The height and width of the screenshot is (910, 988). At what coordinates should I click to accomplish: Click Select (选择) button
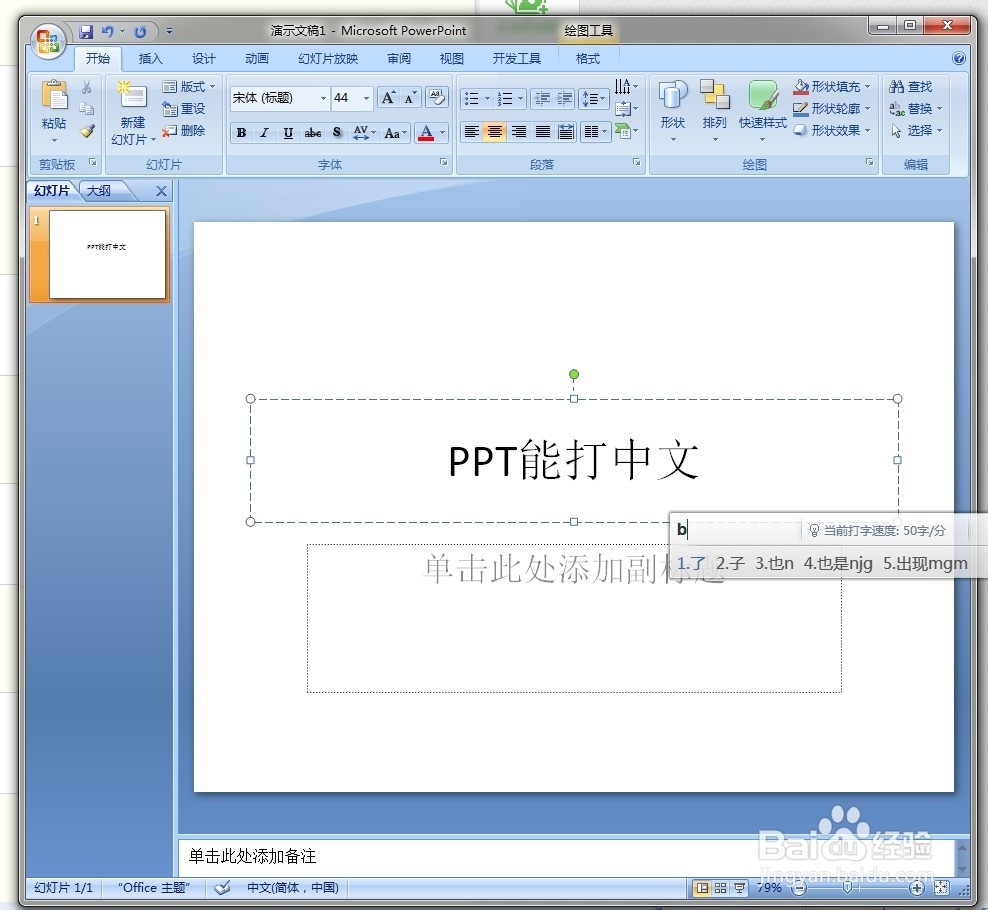point(916,130)
